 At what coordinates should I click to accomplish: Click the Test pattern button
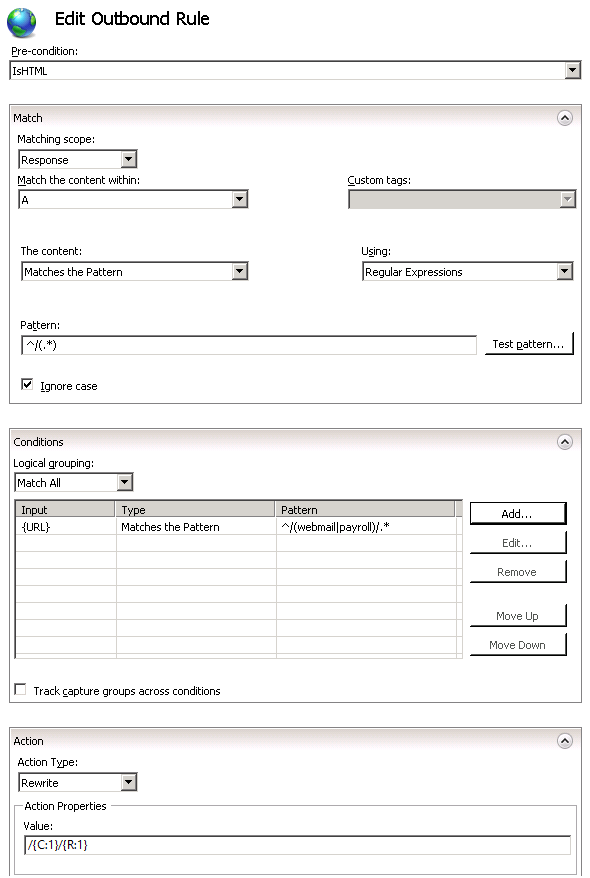pos(531,343)
